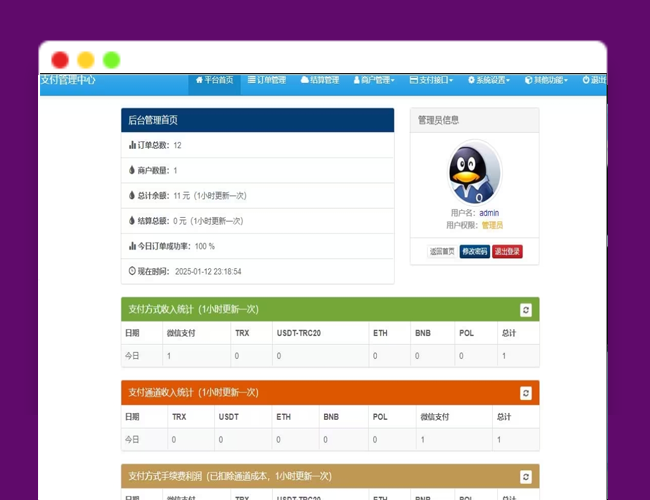Click the red close window button

point(60,60)
